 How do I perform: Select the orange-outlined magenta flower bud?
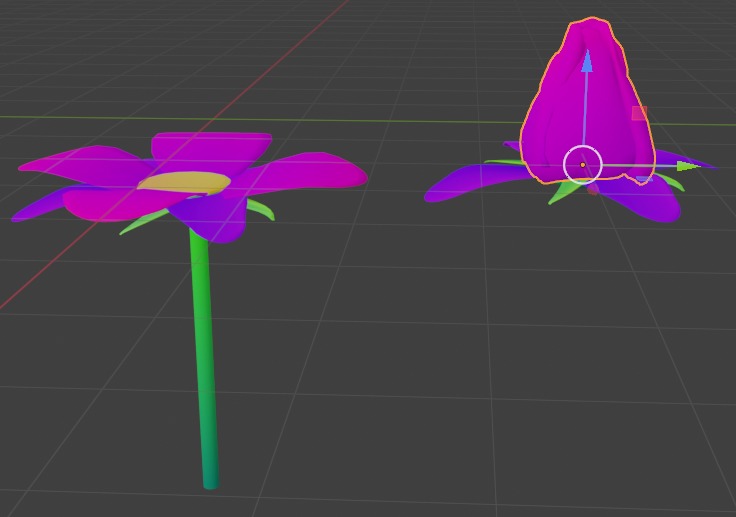587,101
